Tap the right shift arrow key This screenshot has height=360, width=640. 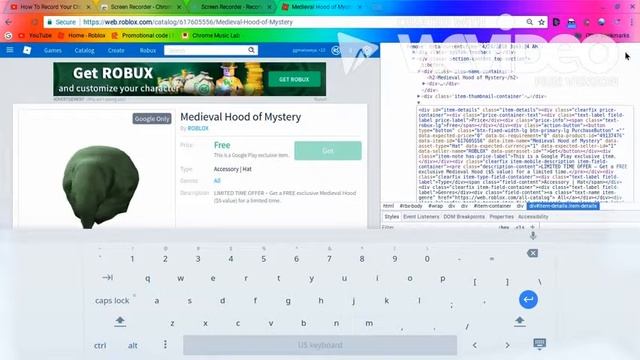520,321
